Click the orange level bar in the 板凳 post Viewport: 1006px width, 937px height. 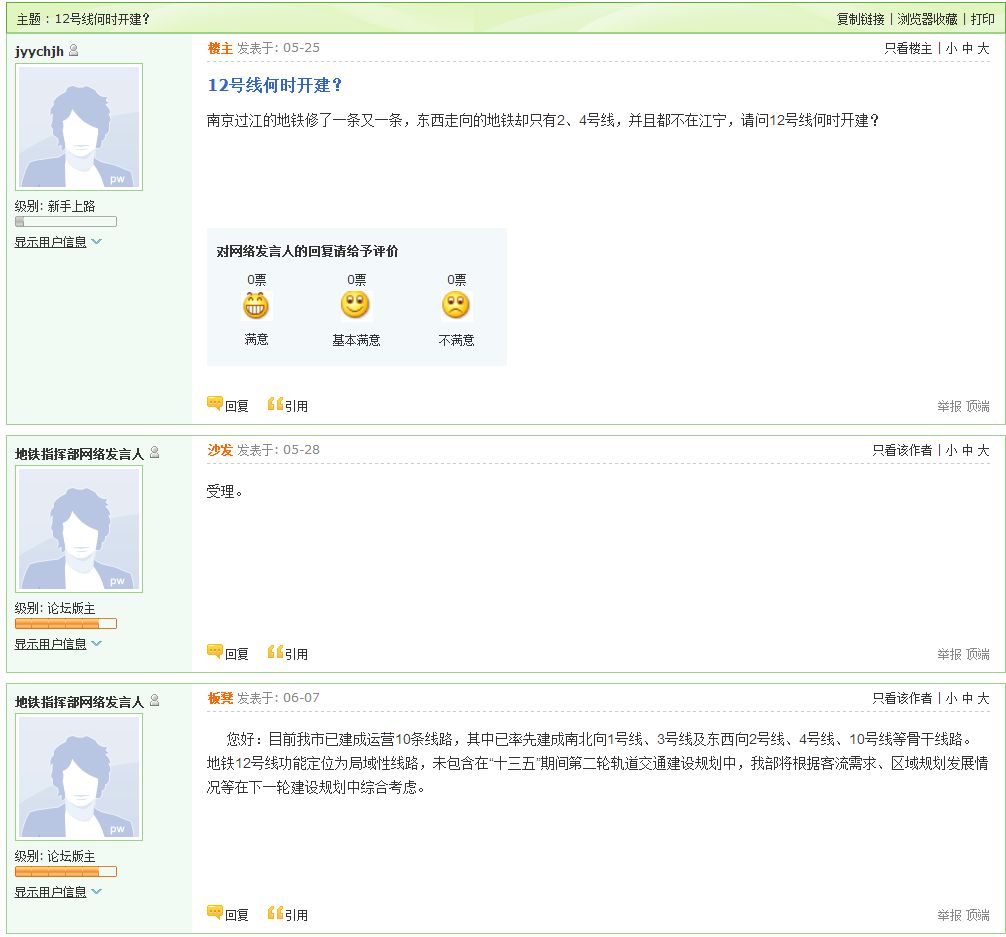tap(66, 871)
